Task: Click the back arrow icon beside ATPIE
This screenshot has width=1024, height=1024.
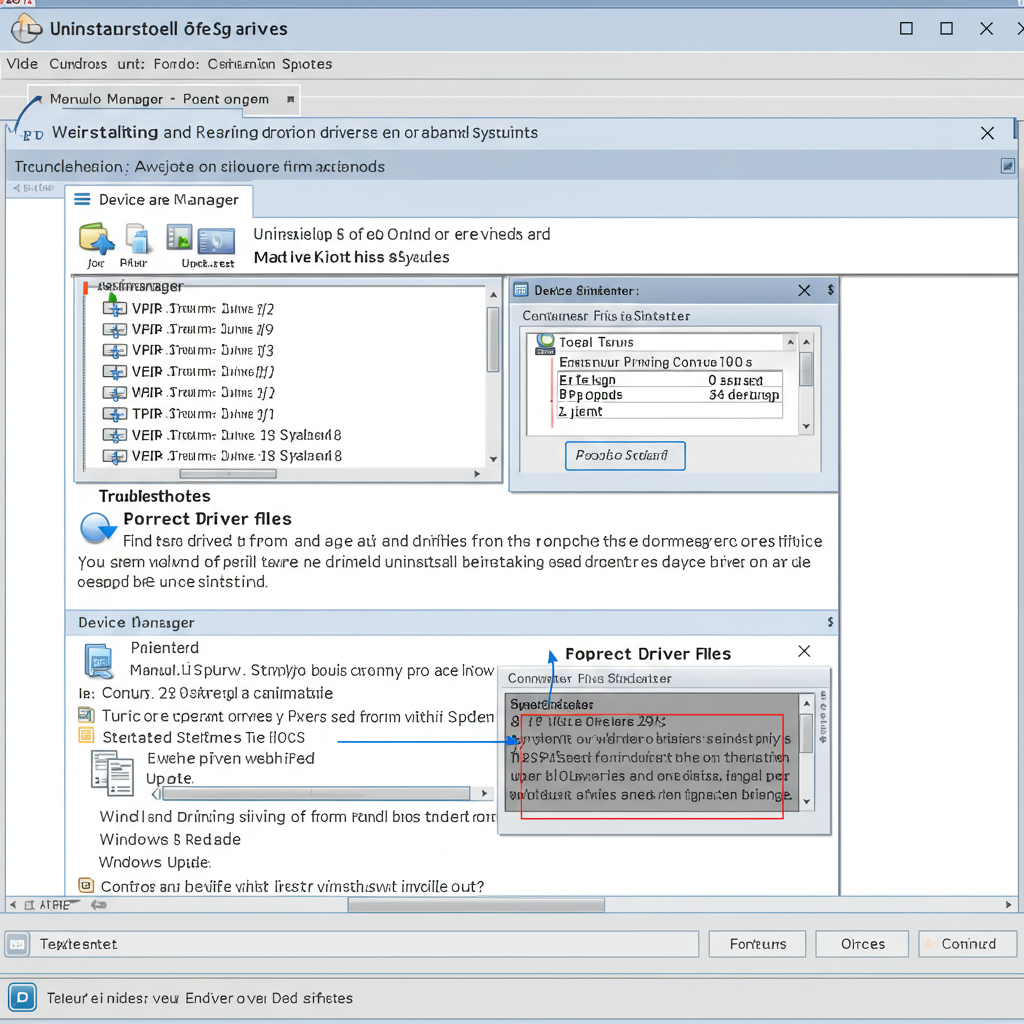Action: tap(99, 904)
